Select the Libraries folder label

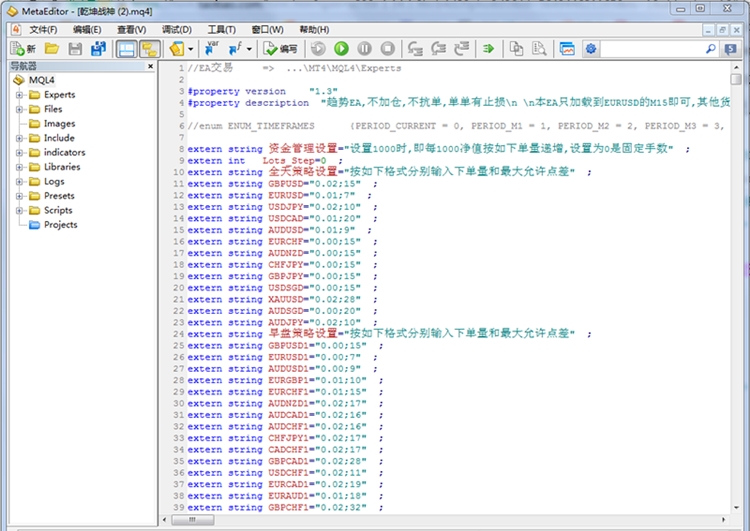click(62, 166)
